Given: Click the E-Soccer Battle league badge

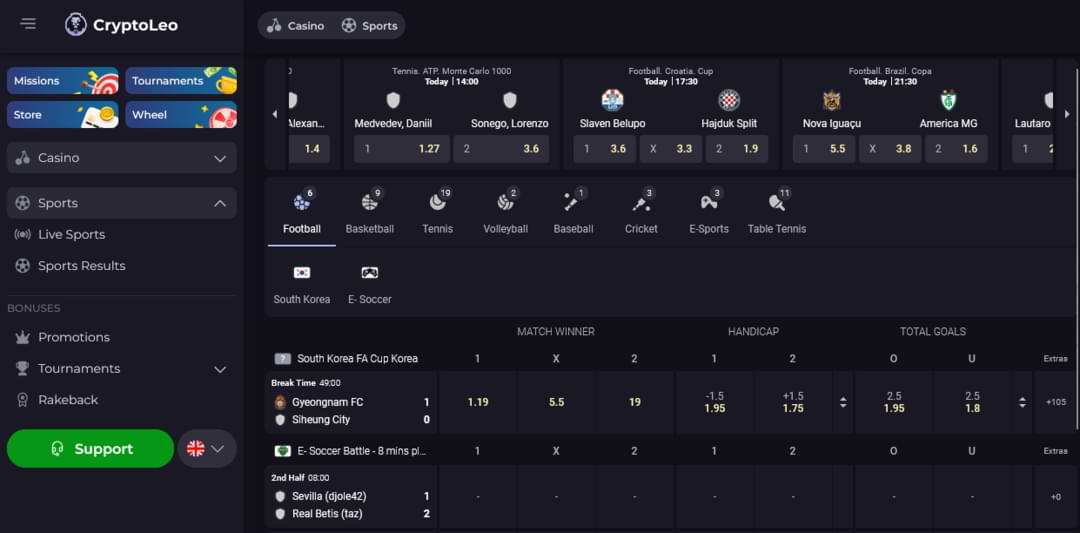Looking at the screenshot, I should (282, 451).
